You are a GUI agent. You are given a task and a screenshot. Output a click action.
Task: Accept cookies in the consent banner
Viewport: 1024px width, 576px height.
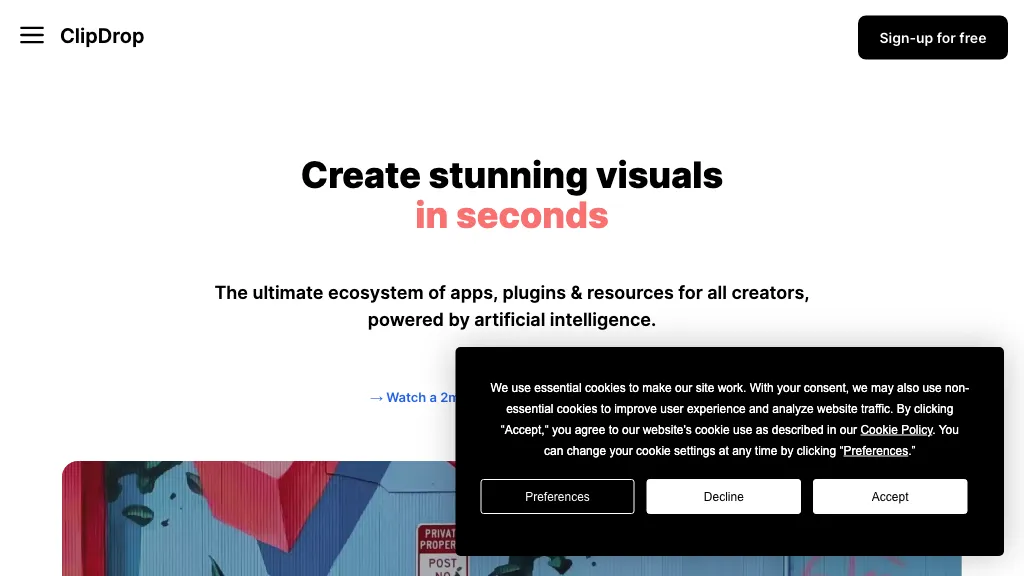[889, 497]
